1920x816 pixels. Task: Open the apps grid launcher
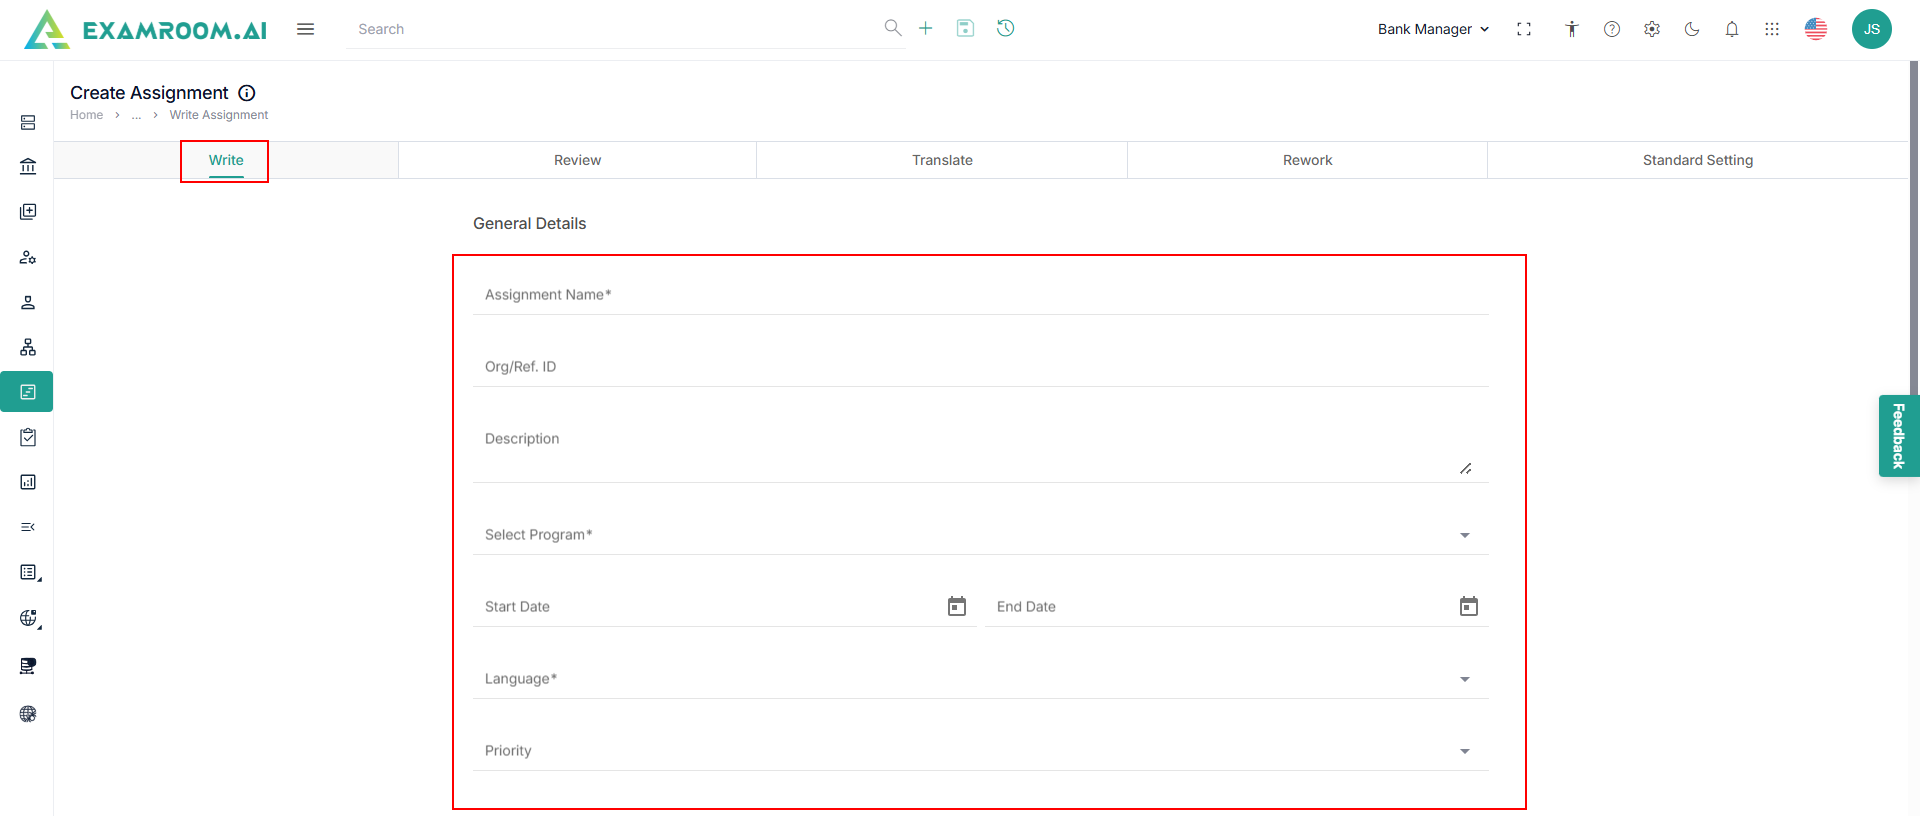pyautogui.click(x=1772, y=29)
